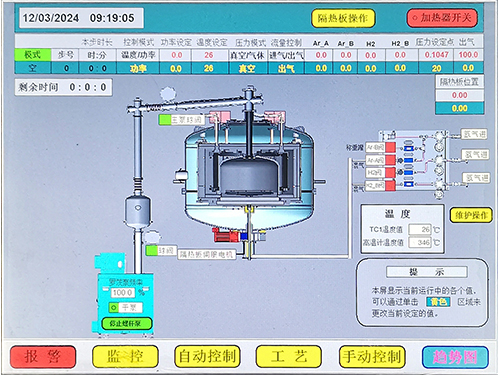Click the 0.1047 pressure reading
This screenshot has height=375, width=500.
436,55
